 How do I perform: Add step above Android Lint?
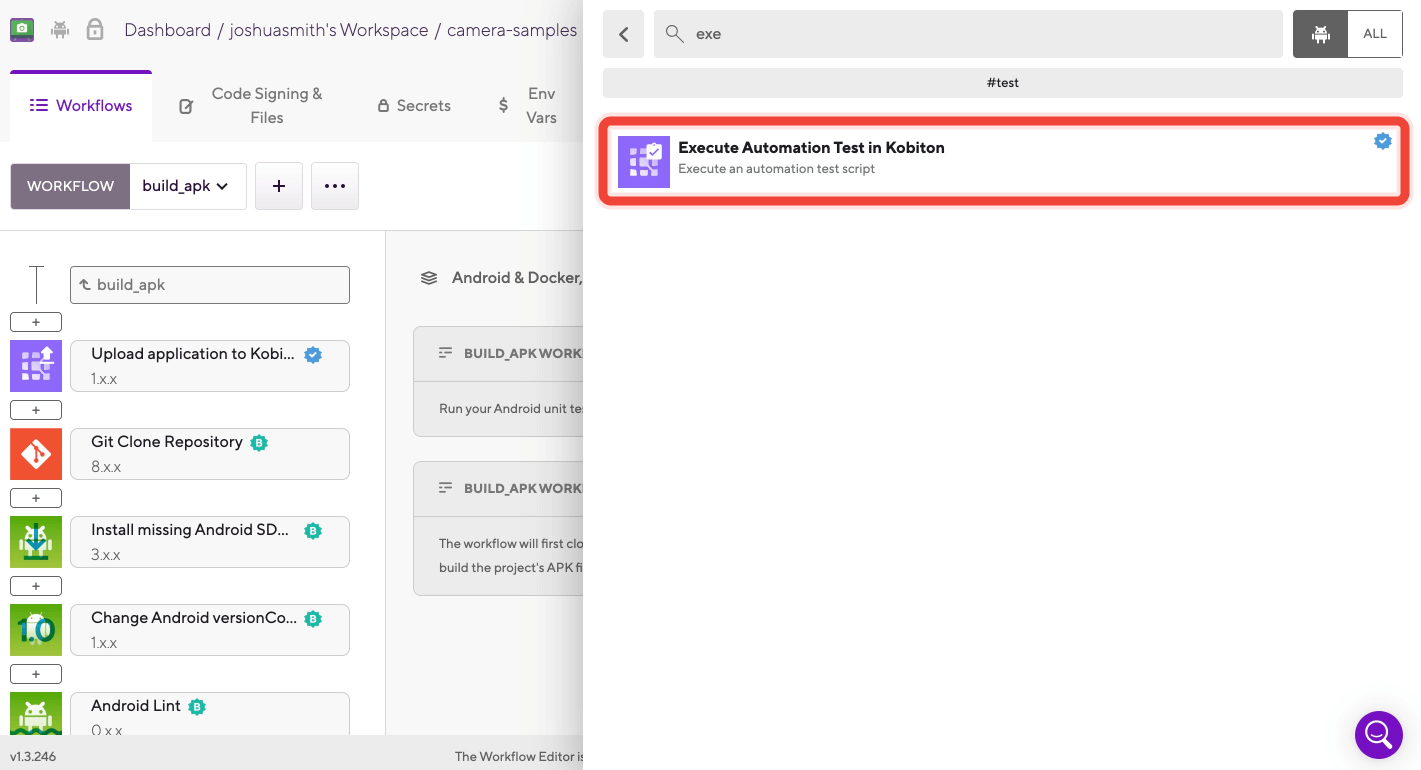click(36, 674)
